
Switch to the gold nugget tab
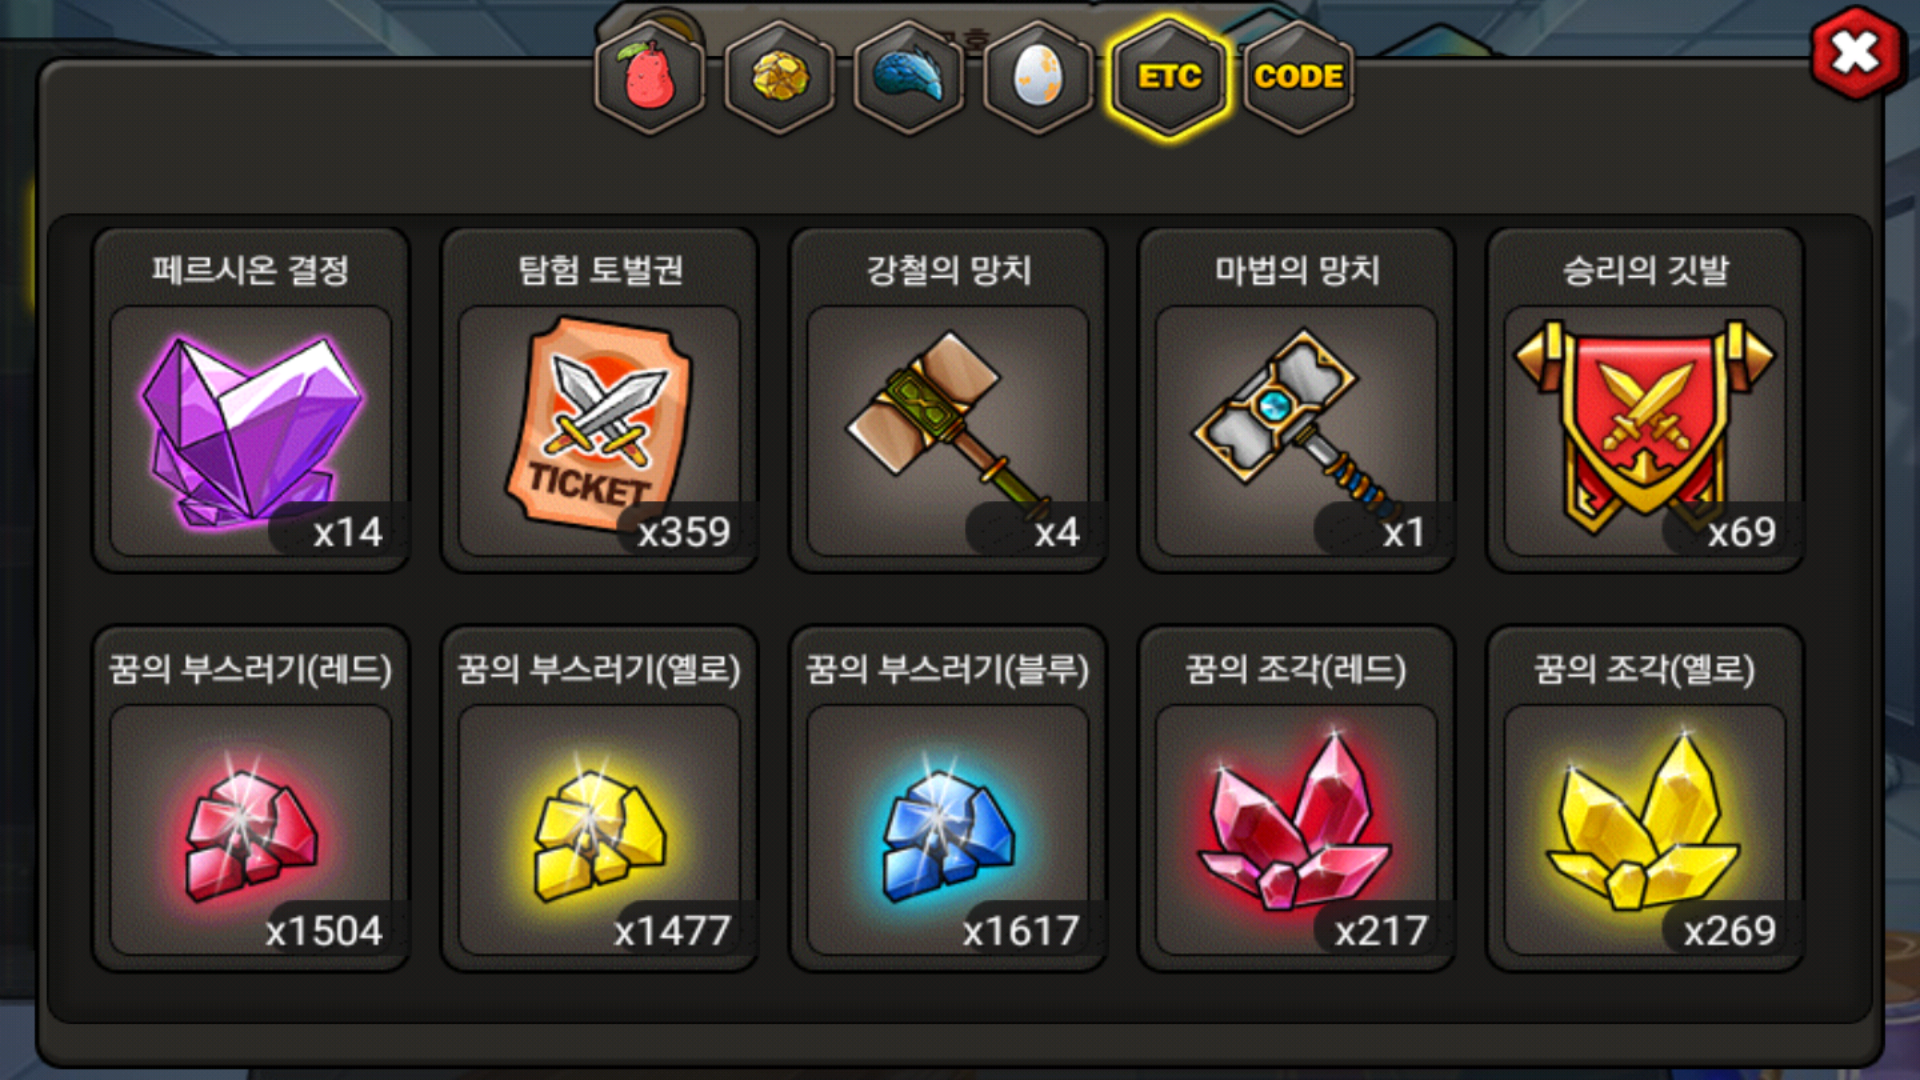[780, 77]
